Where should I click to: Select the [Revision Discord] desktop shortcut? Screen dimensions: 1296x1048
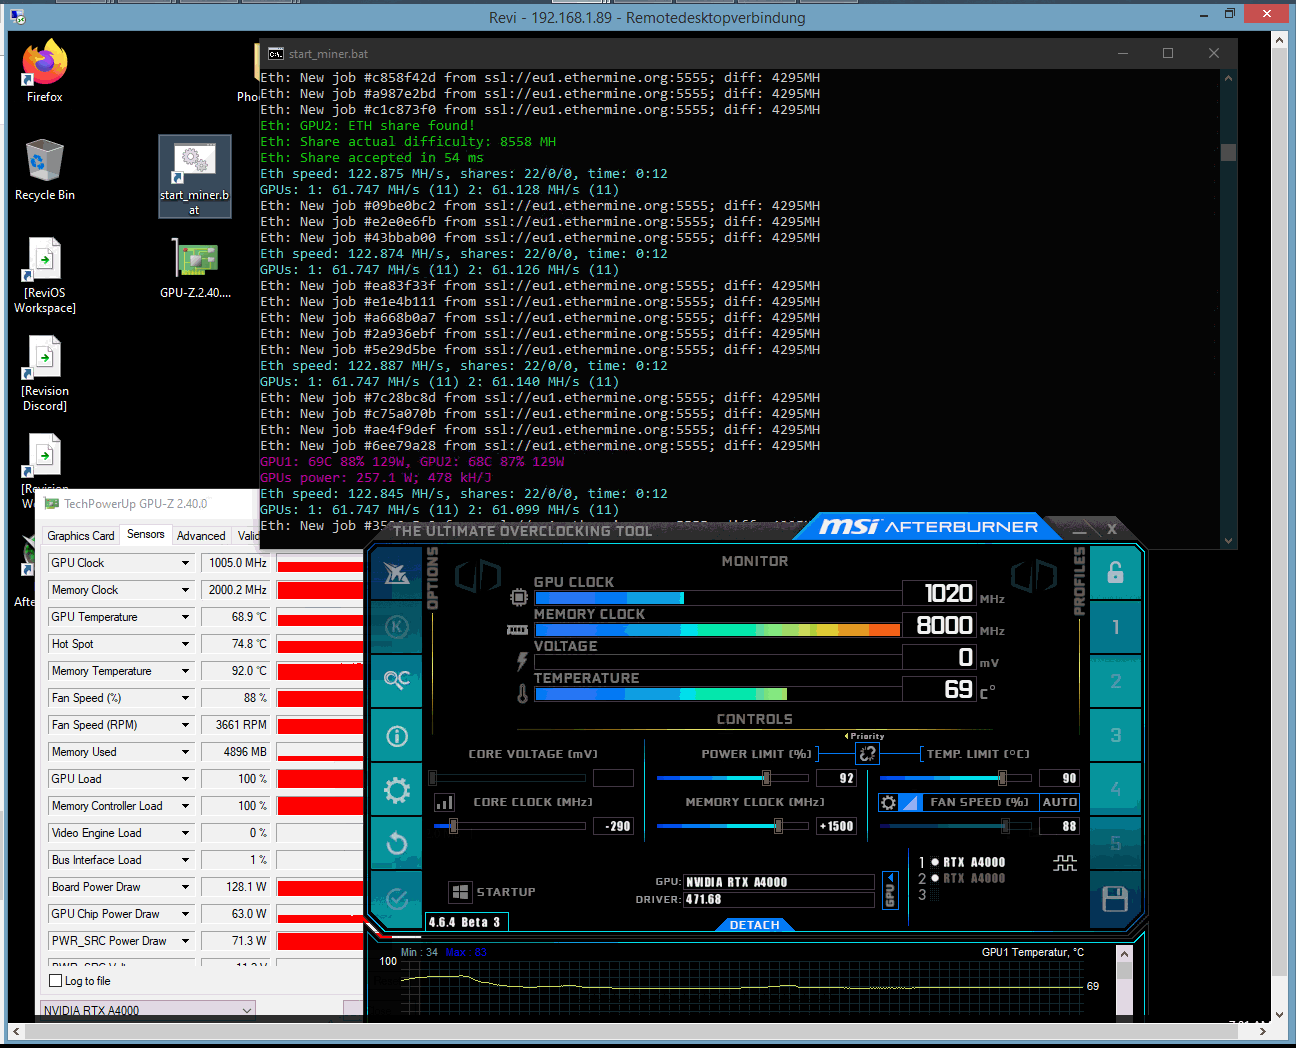[45, 373]
